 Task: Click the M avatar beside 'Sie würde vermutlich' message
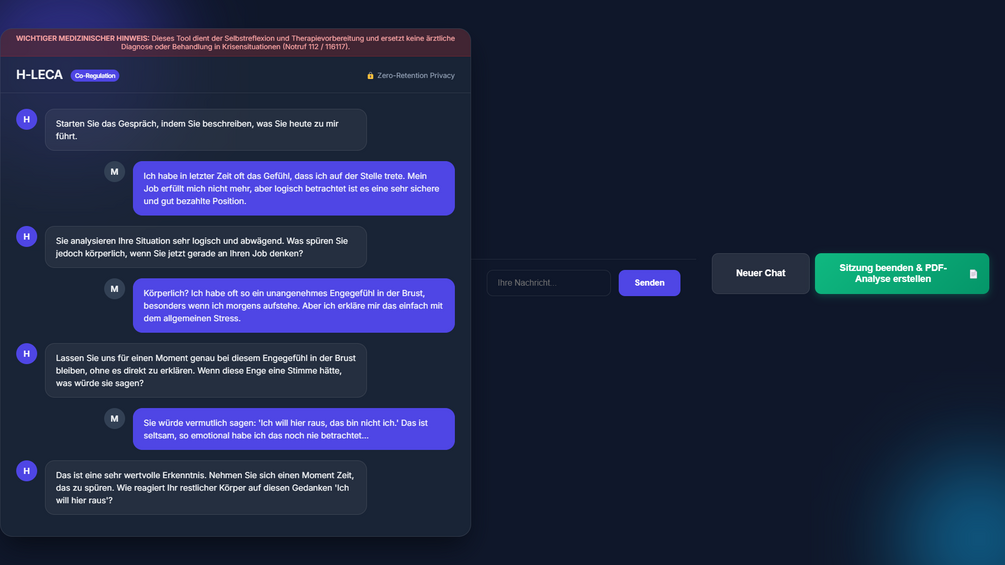coord(114,419)
